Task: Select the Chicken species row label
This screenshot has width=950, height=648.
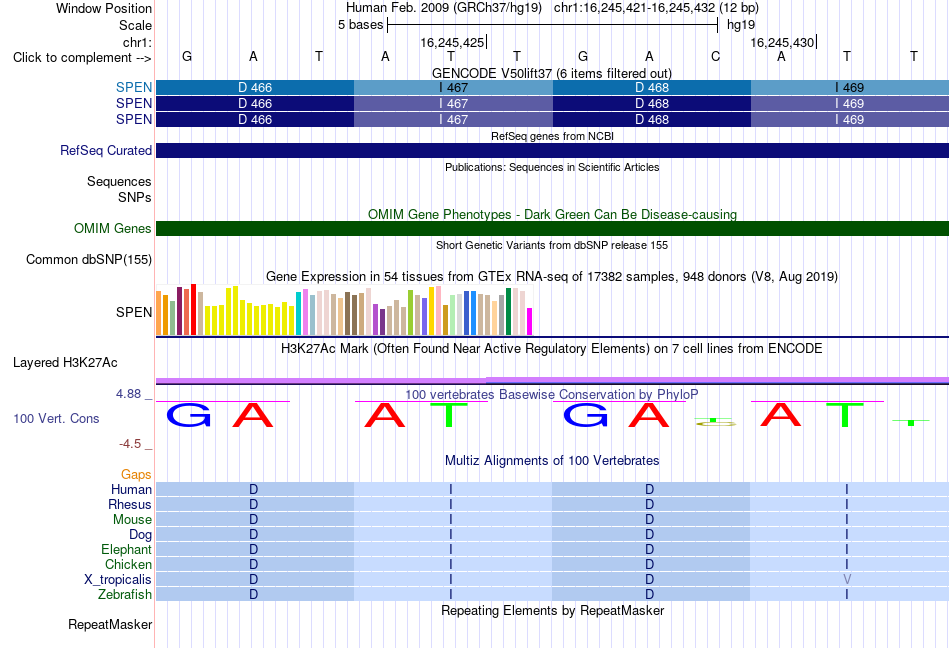Action: 128,564
